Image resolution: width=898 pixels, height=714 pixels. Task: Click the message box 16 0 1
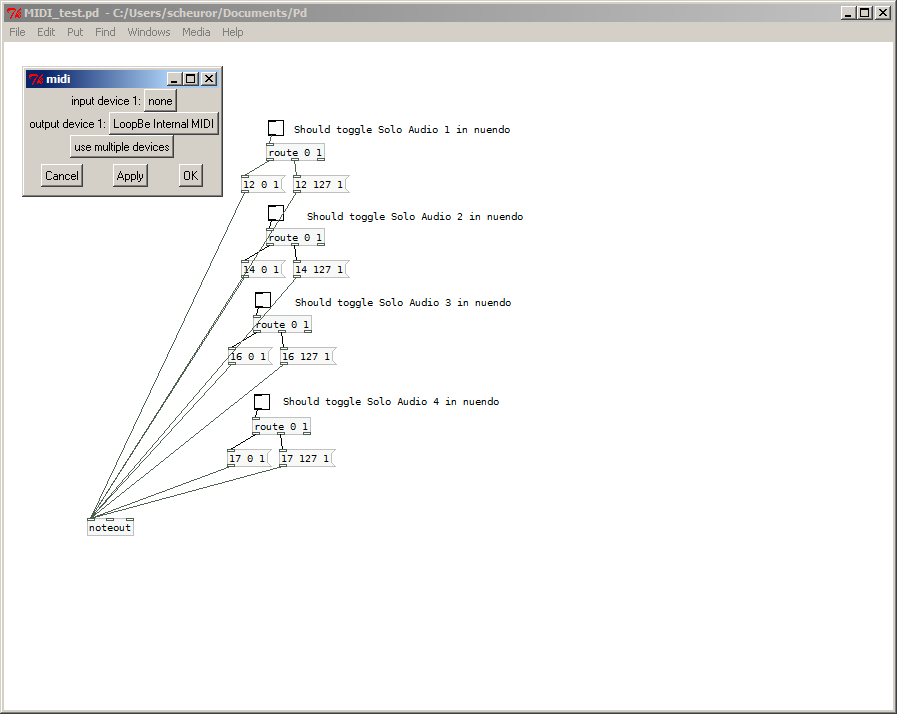click(x=250, y=356)
